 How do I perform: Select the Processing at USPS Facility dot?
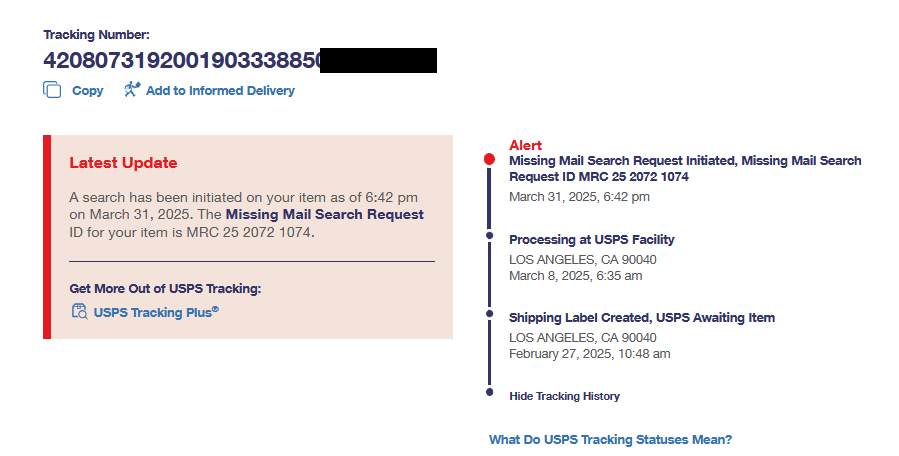[489, 236]
